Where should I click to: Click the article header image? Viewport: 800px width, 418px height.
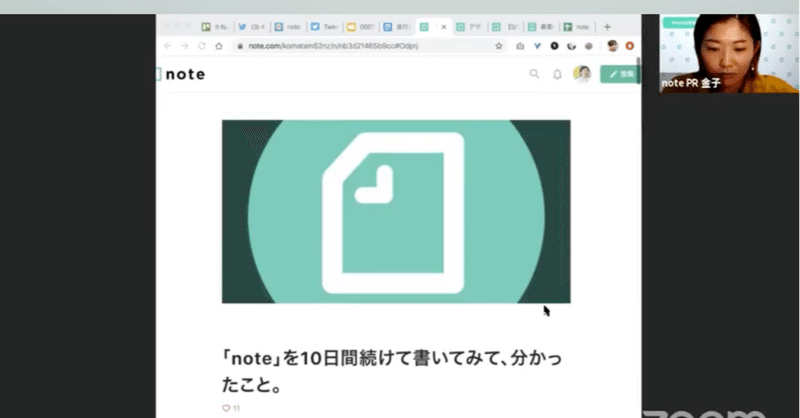point(396,211)
